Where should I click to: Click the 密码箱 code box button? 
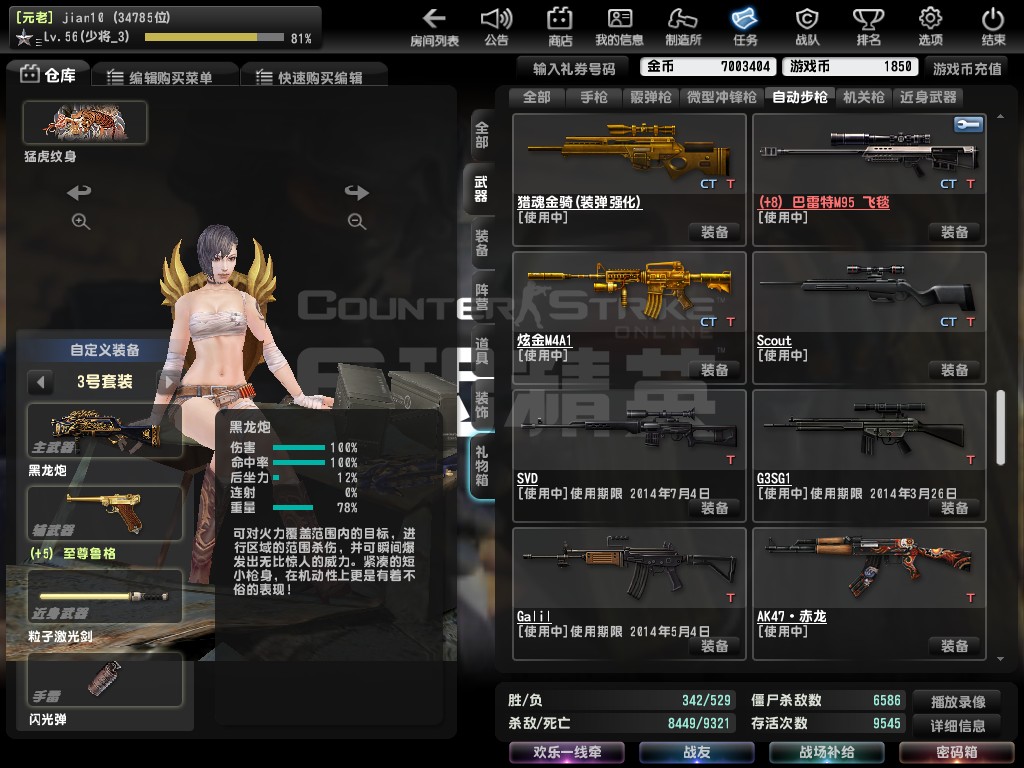tap(957, 752)
